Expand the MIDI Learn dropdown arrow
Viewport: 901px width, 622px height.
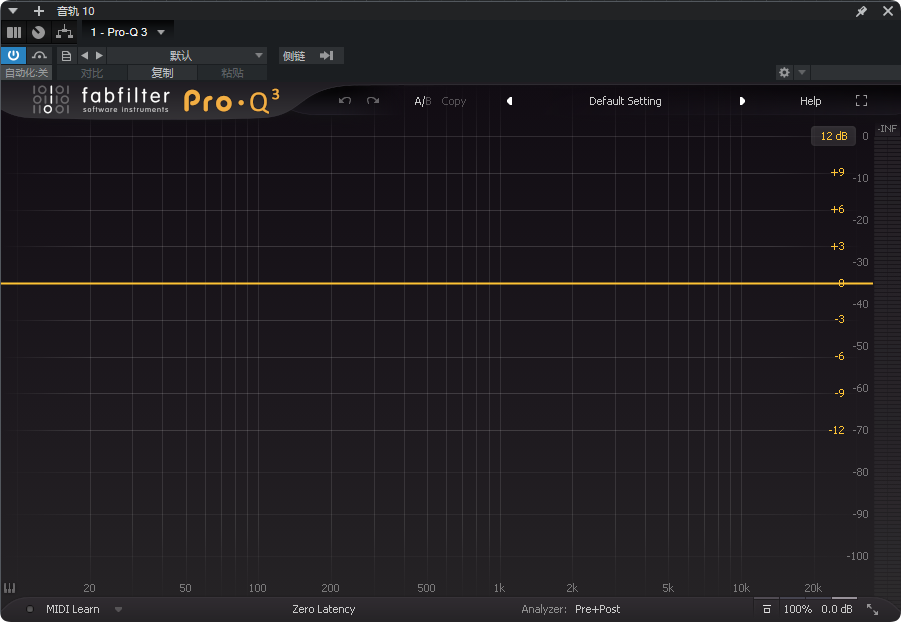[x=118, y=609]
